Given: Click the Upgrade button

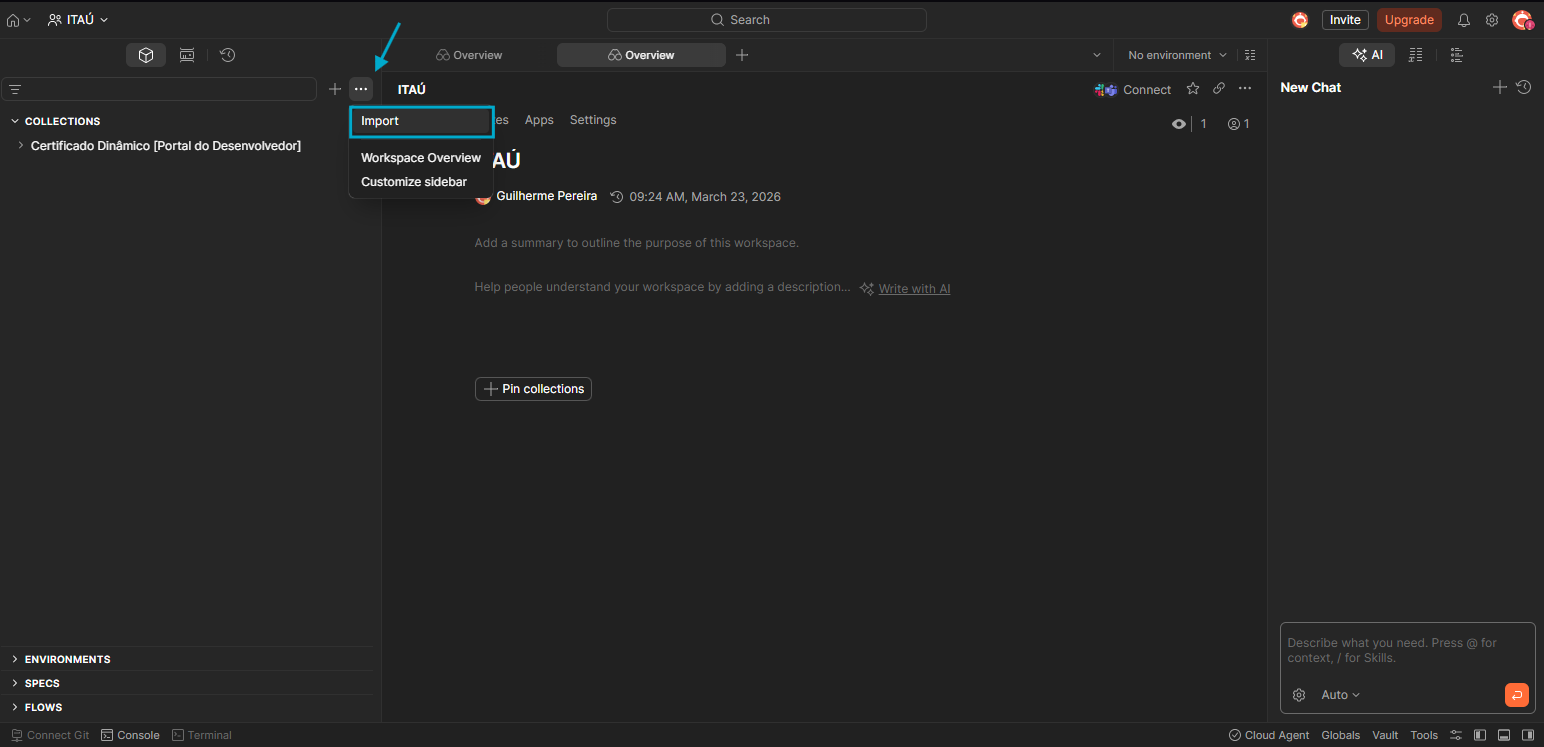Looking at the screenshot, I should [x=1408, y=20].
